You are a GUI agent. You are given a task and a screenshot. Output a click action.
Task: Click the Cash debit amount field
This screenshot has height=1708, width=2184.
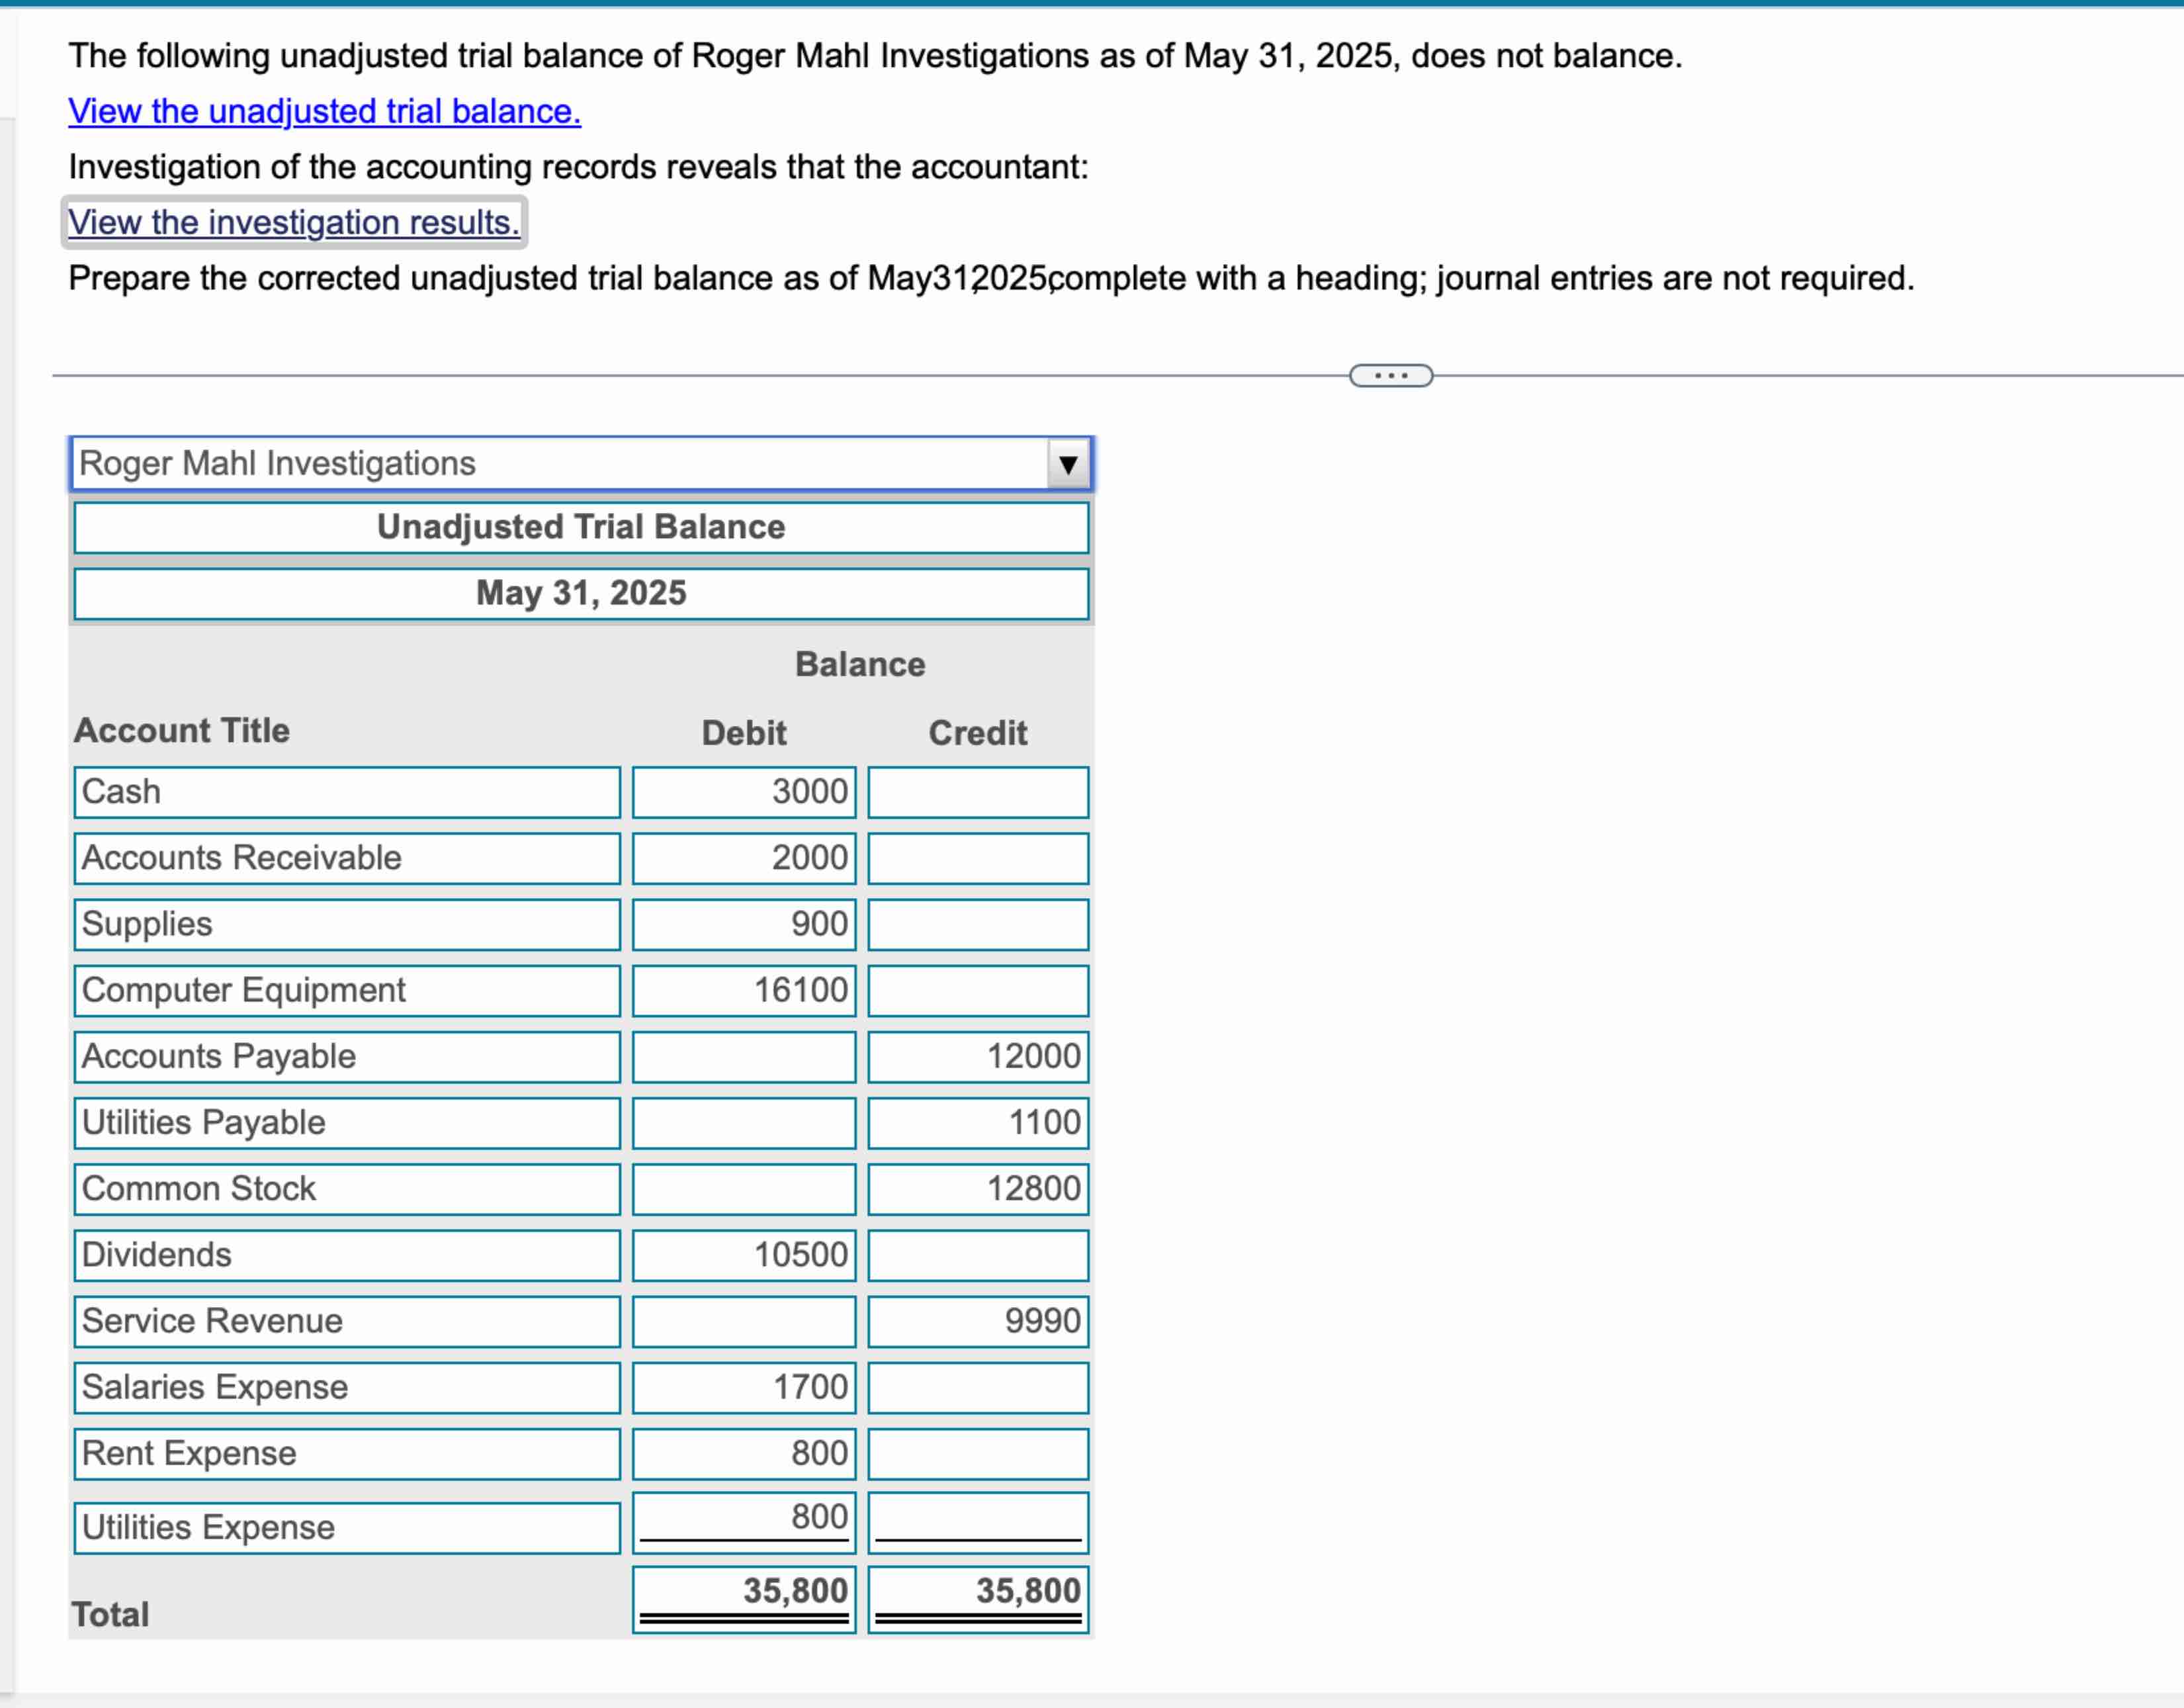(743, 792)
